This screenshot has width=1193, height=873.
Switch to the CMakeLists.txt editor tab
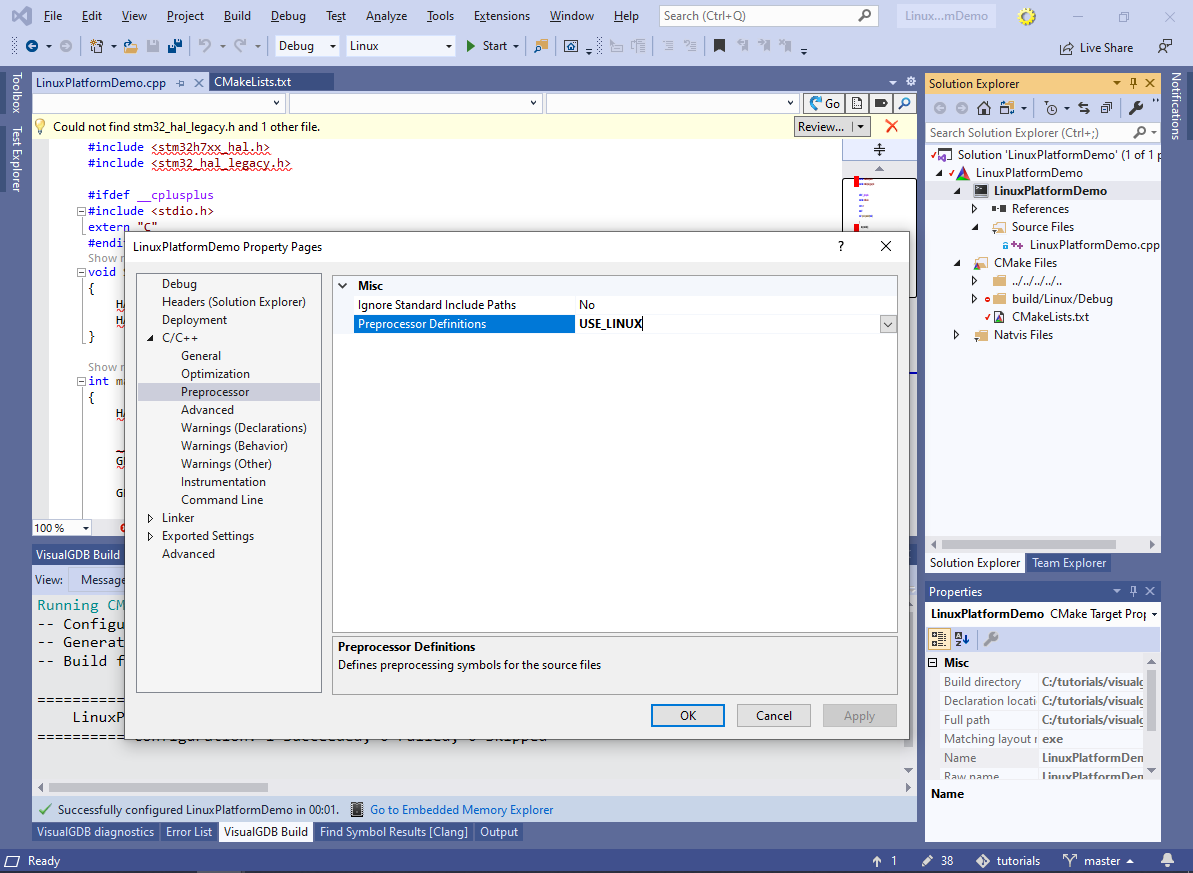click(252, 83)
